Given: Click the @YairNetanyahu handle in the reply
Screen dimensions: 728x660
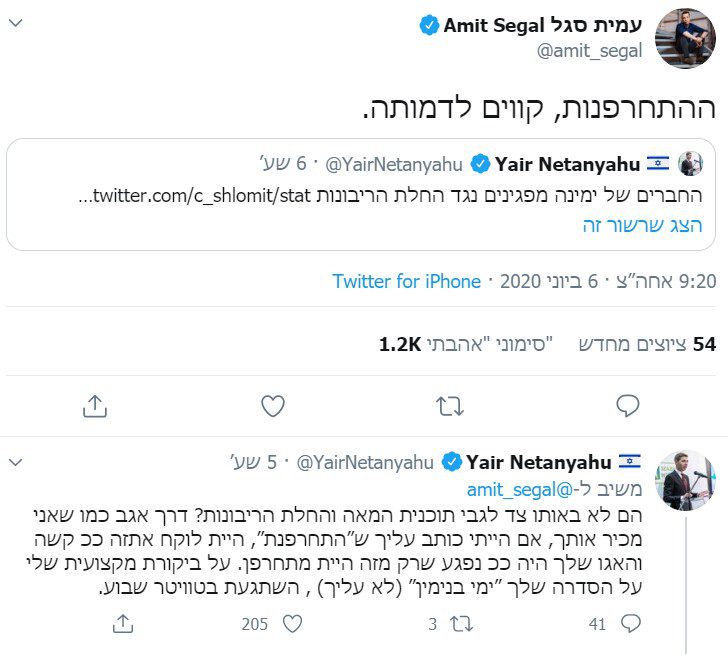Looking at the screenshot, I should tap(366, 462).
